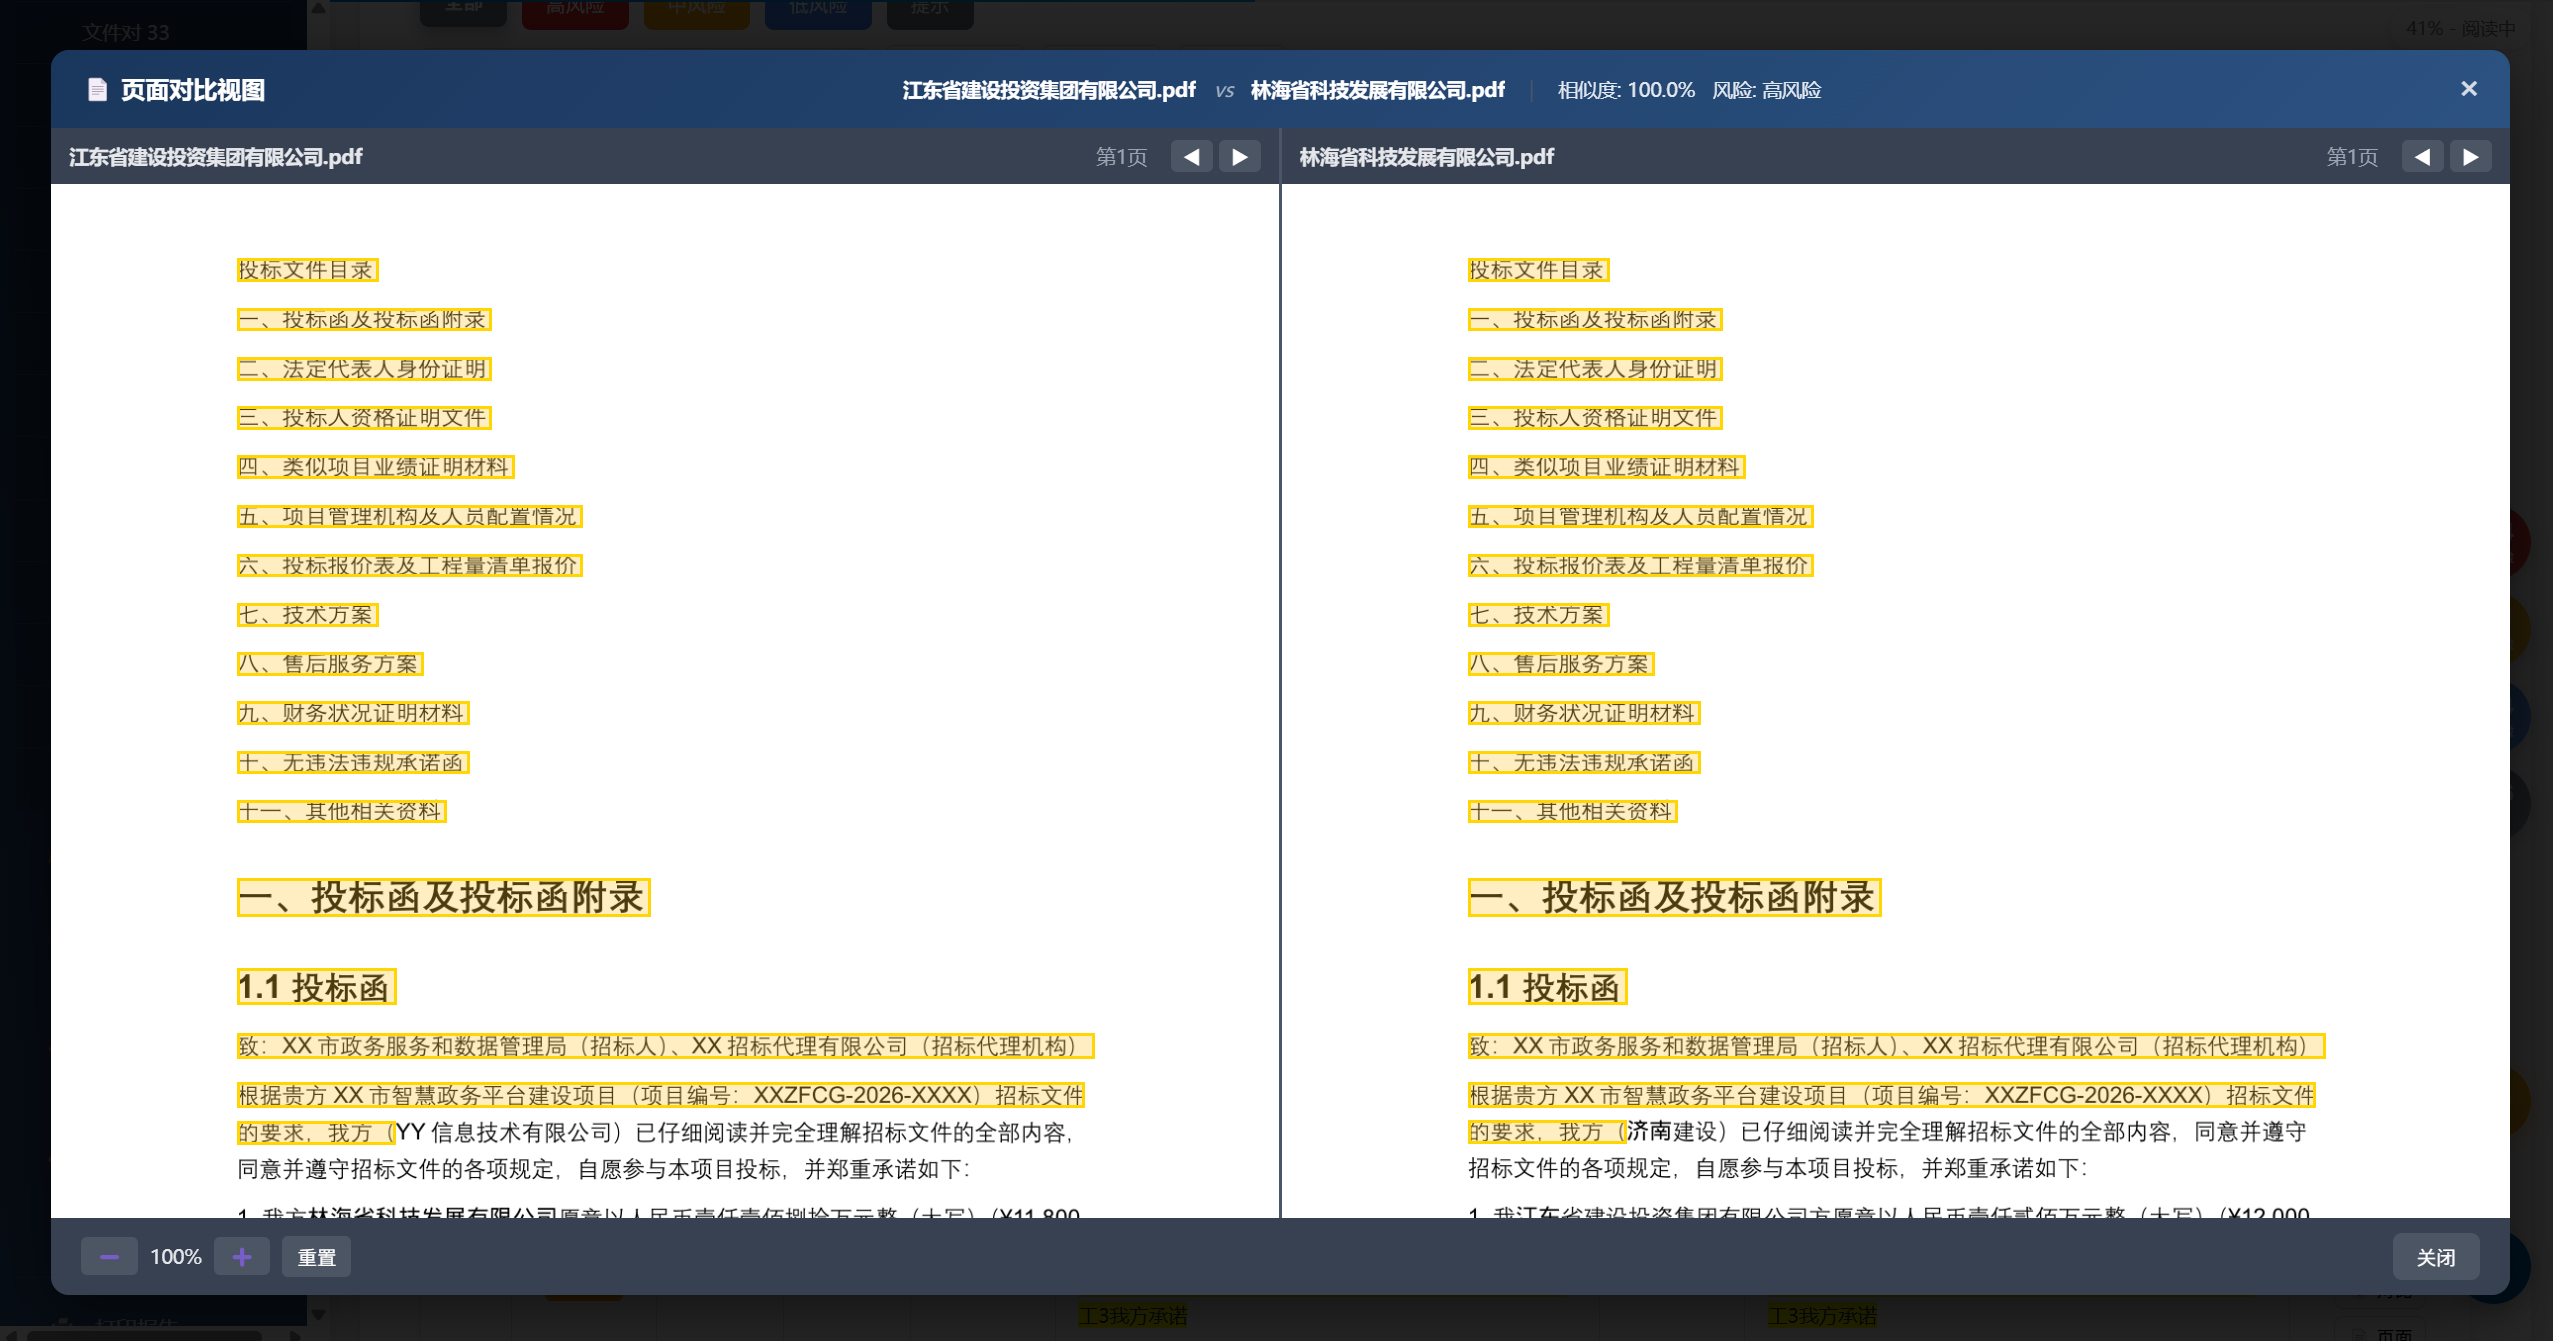Click 七、技术方案 in right document
This screenshot has width=2553, height=1341.
(x=1538, y=614)
